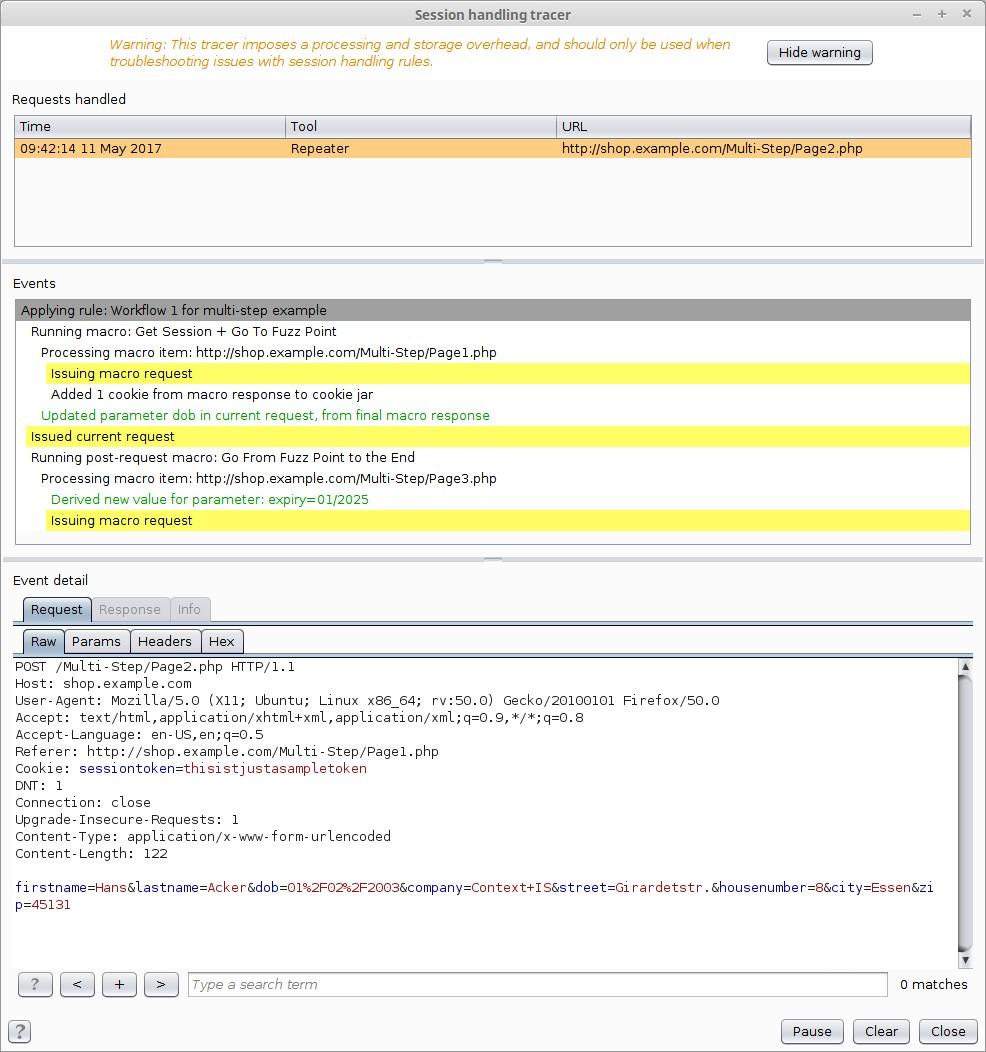Click the Content-Length: 122 header line
986x1052 pixels.
tap(91, 853)
